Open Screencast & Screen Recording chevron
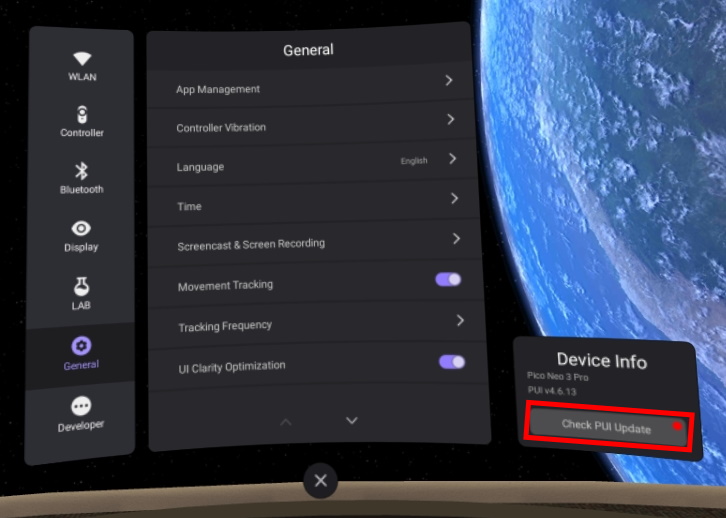This screenshot has height=518, width=726. click(x=456, y=238)
